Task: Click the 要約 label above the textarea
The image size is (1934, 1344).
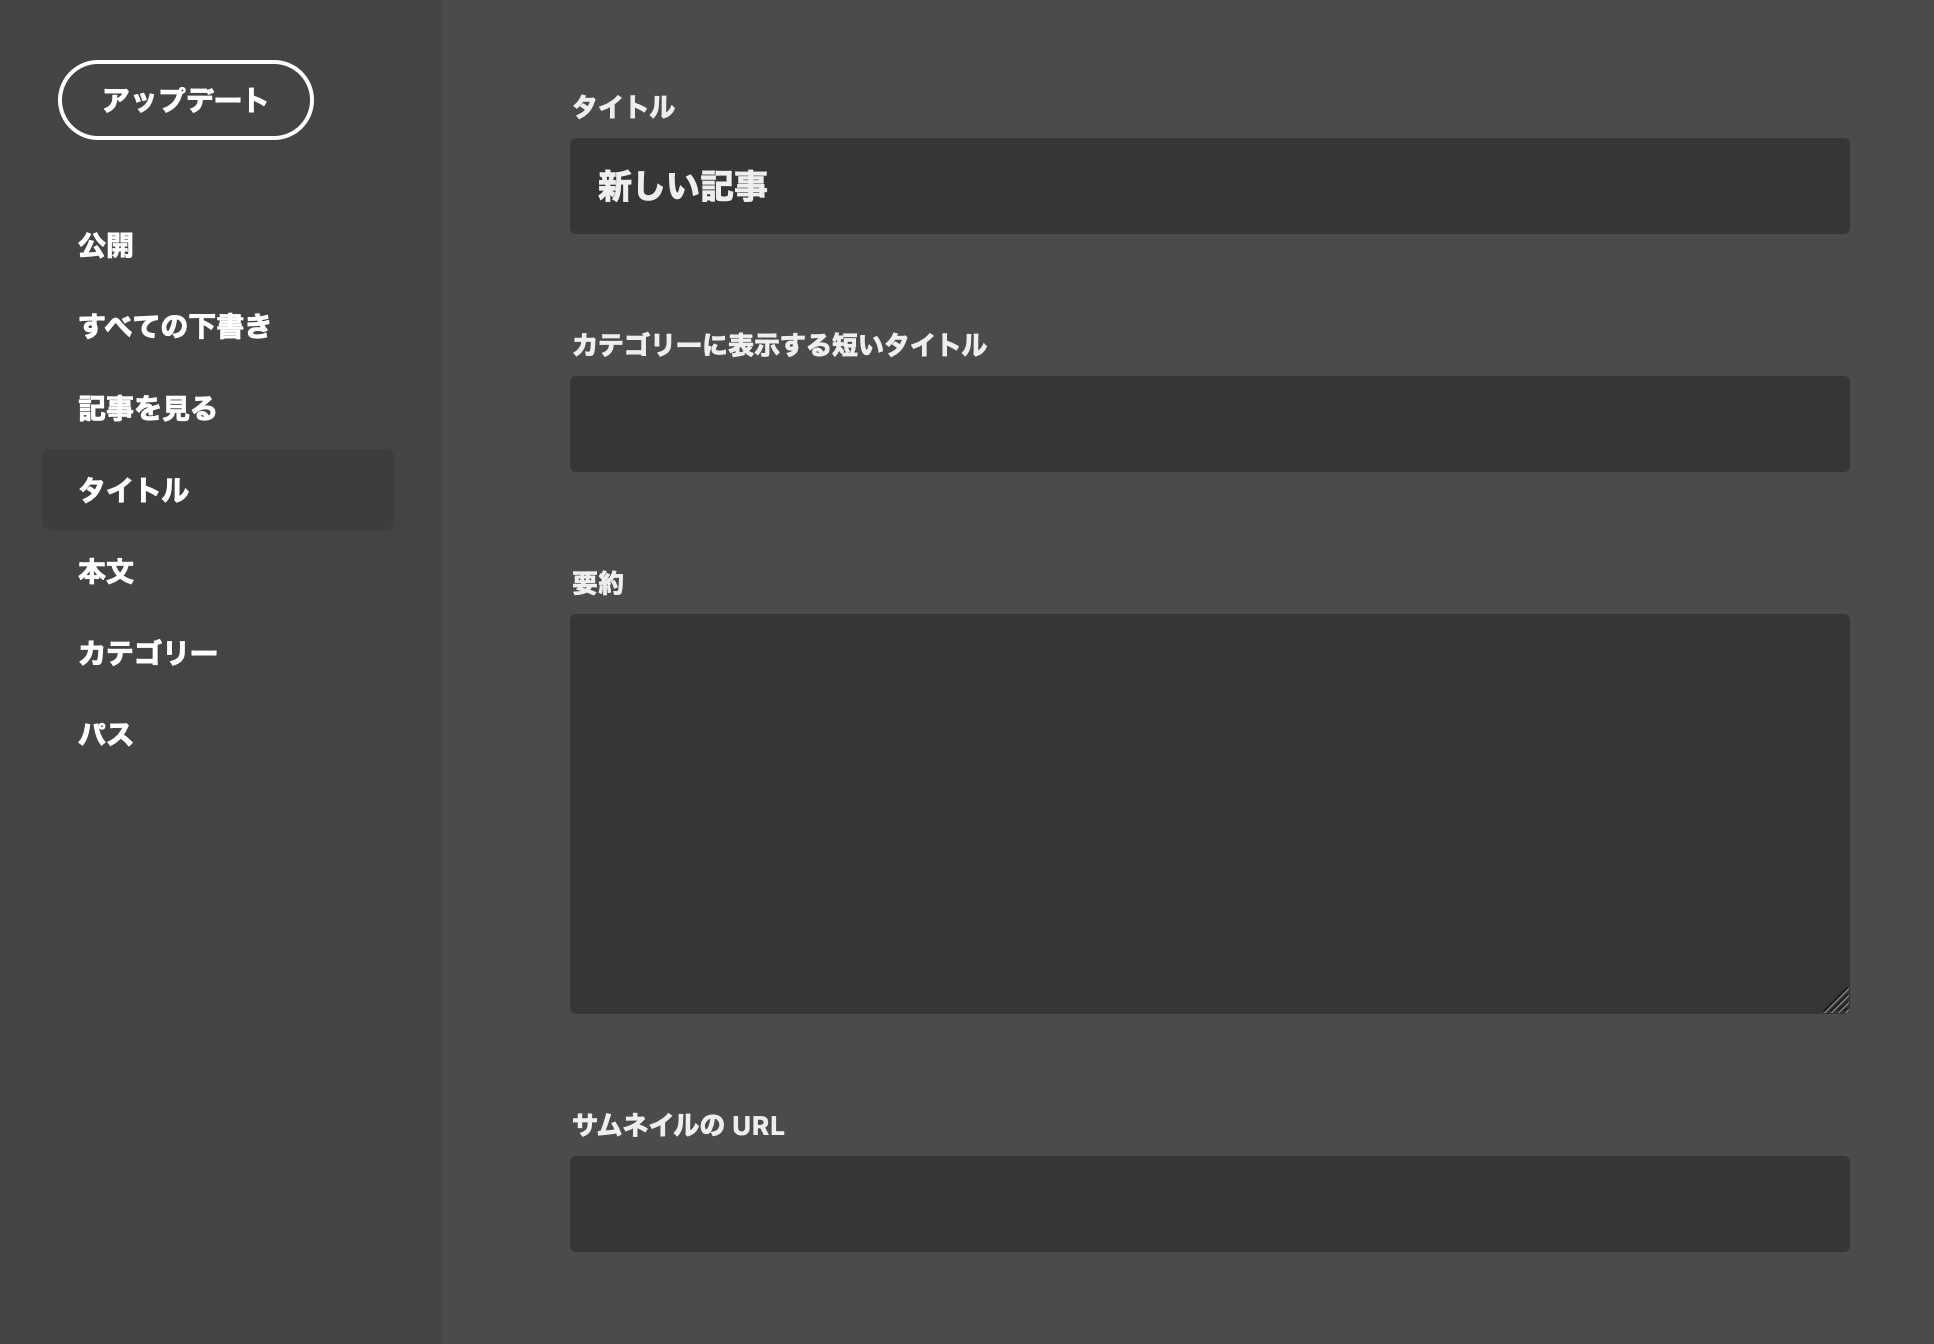Action: click(x=598, y=583)
